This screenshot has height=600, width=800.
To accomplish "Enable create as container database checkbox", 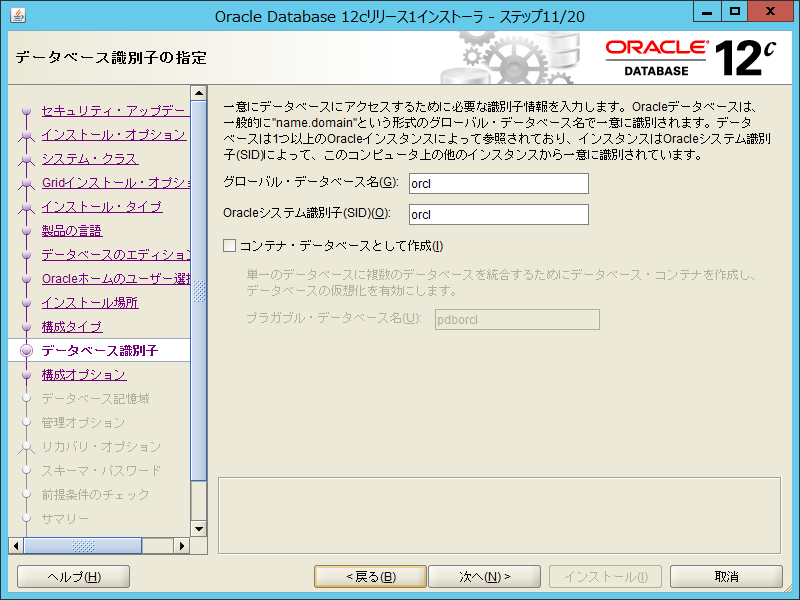I will pos(230,246).
